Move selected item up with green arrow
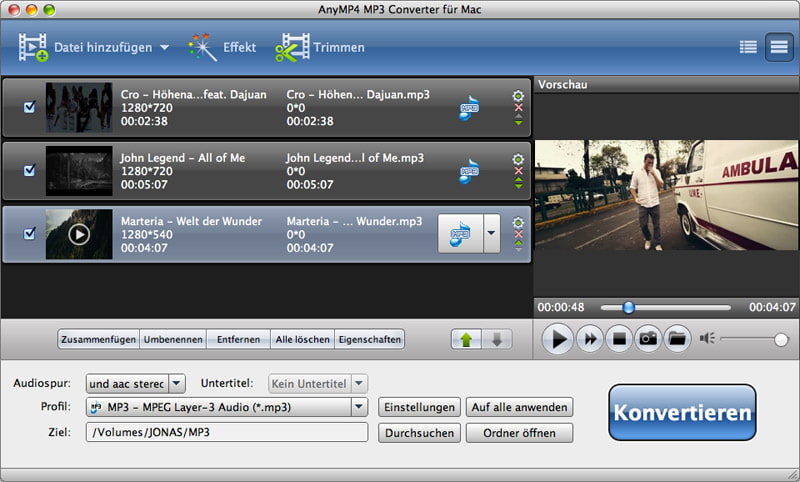 point(465,340)
